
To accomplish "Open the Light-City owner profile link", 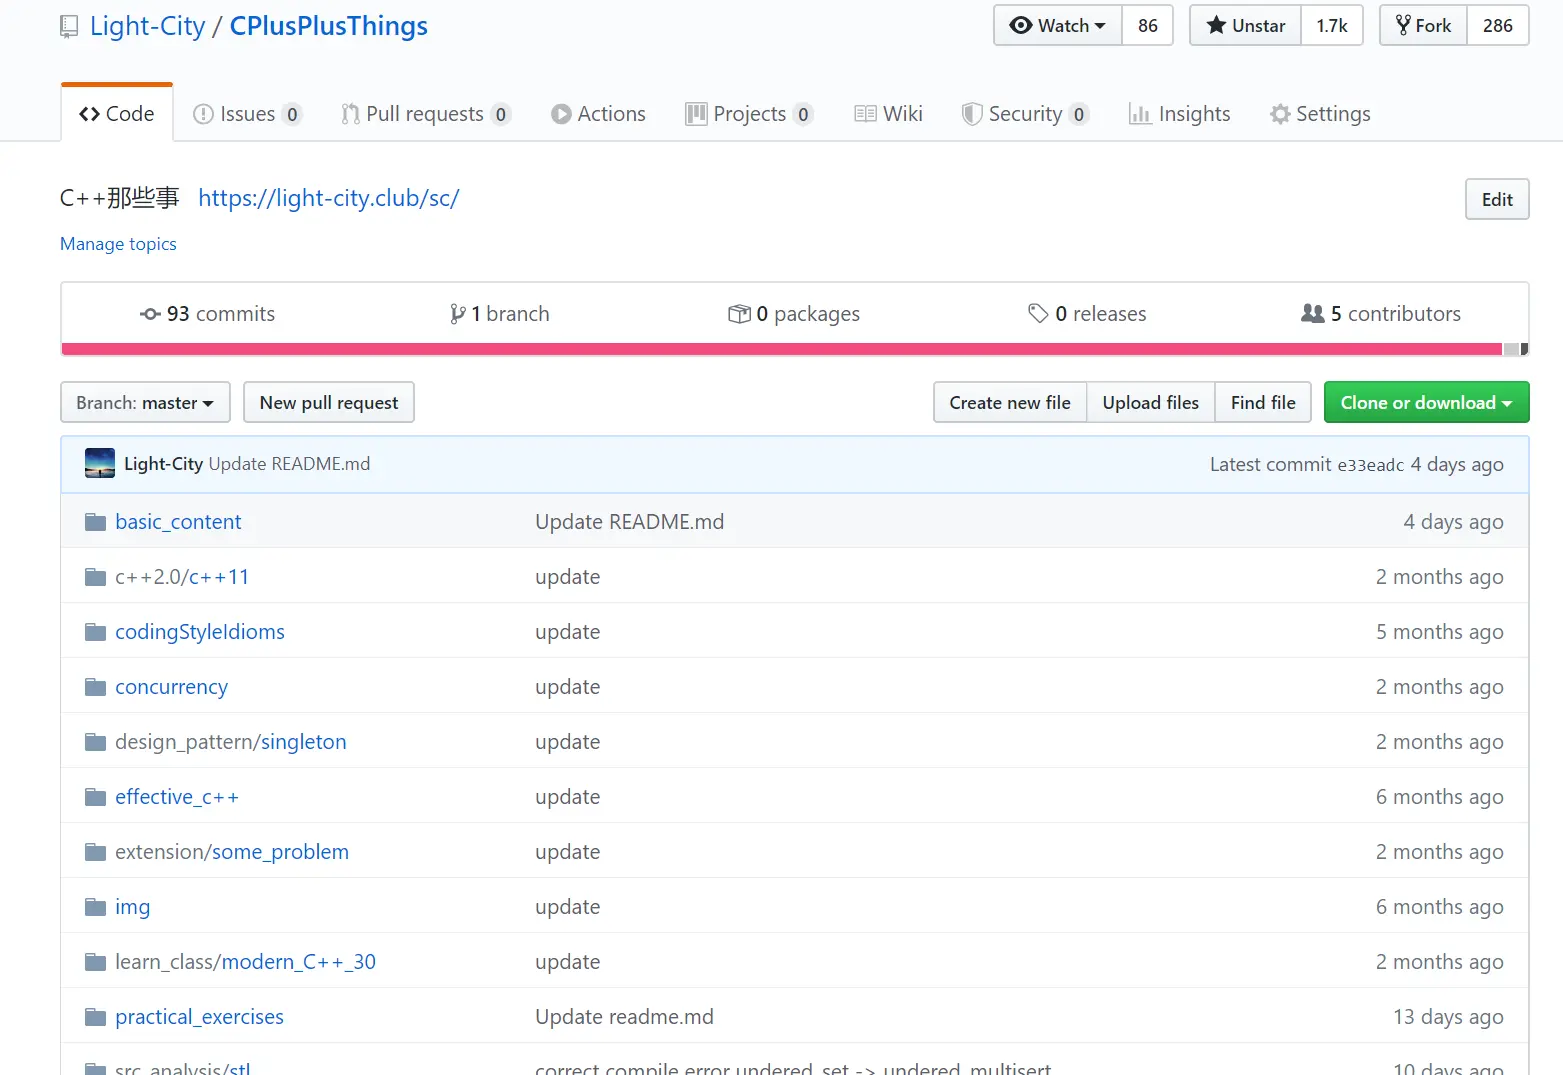I will tap(147, 26).
